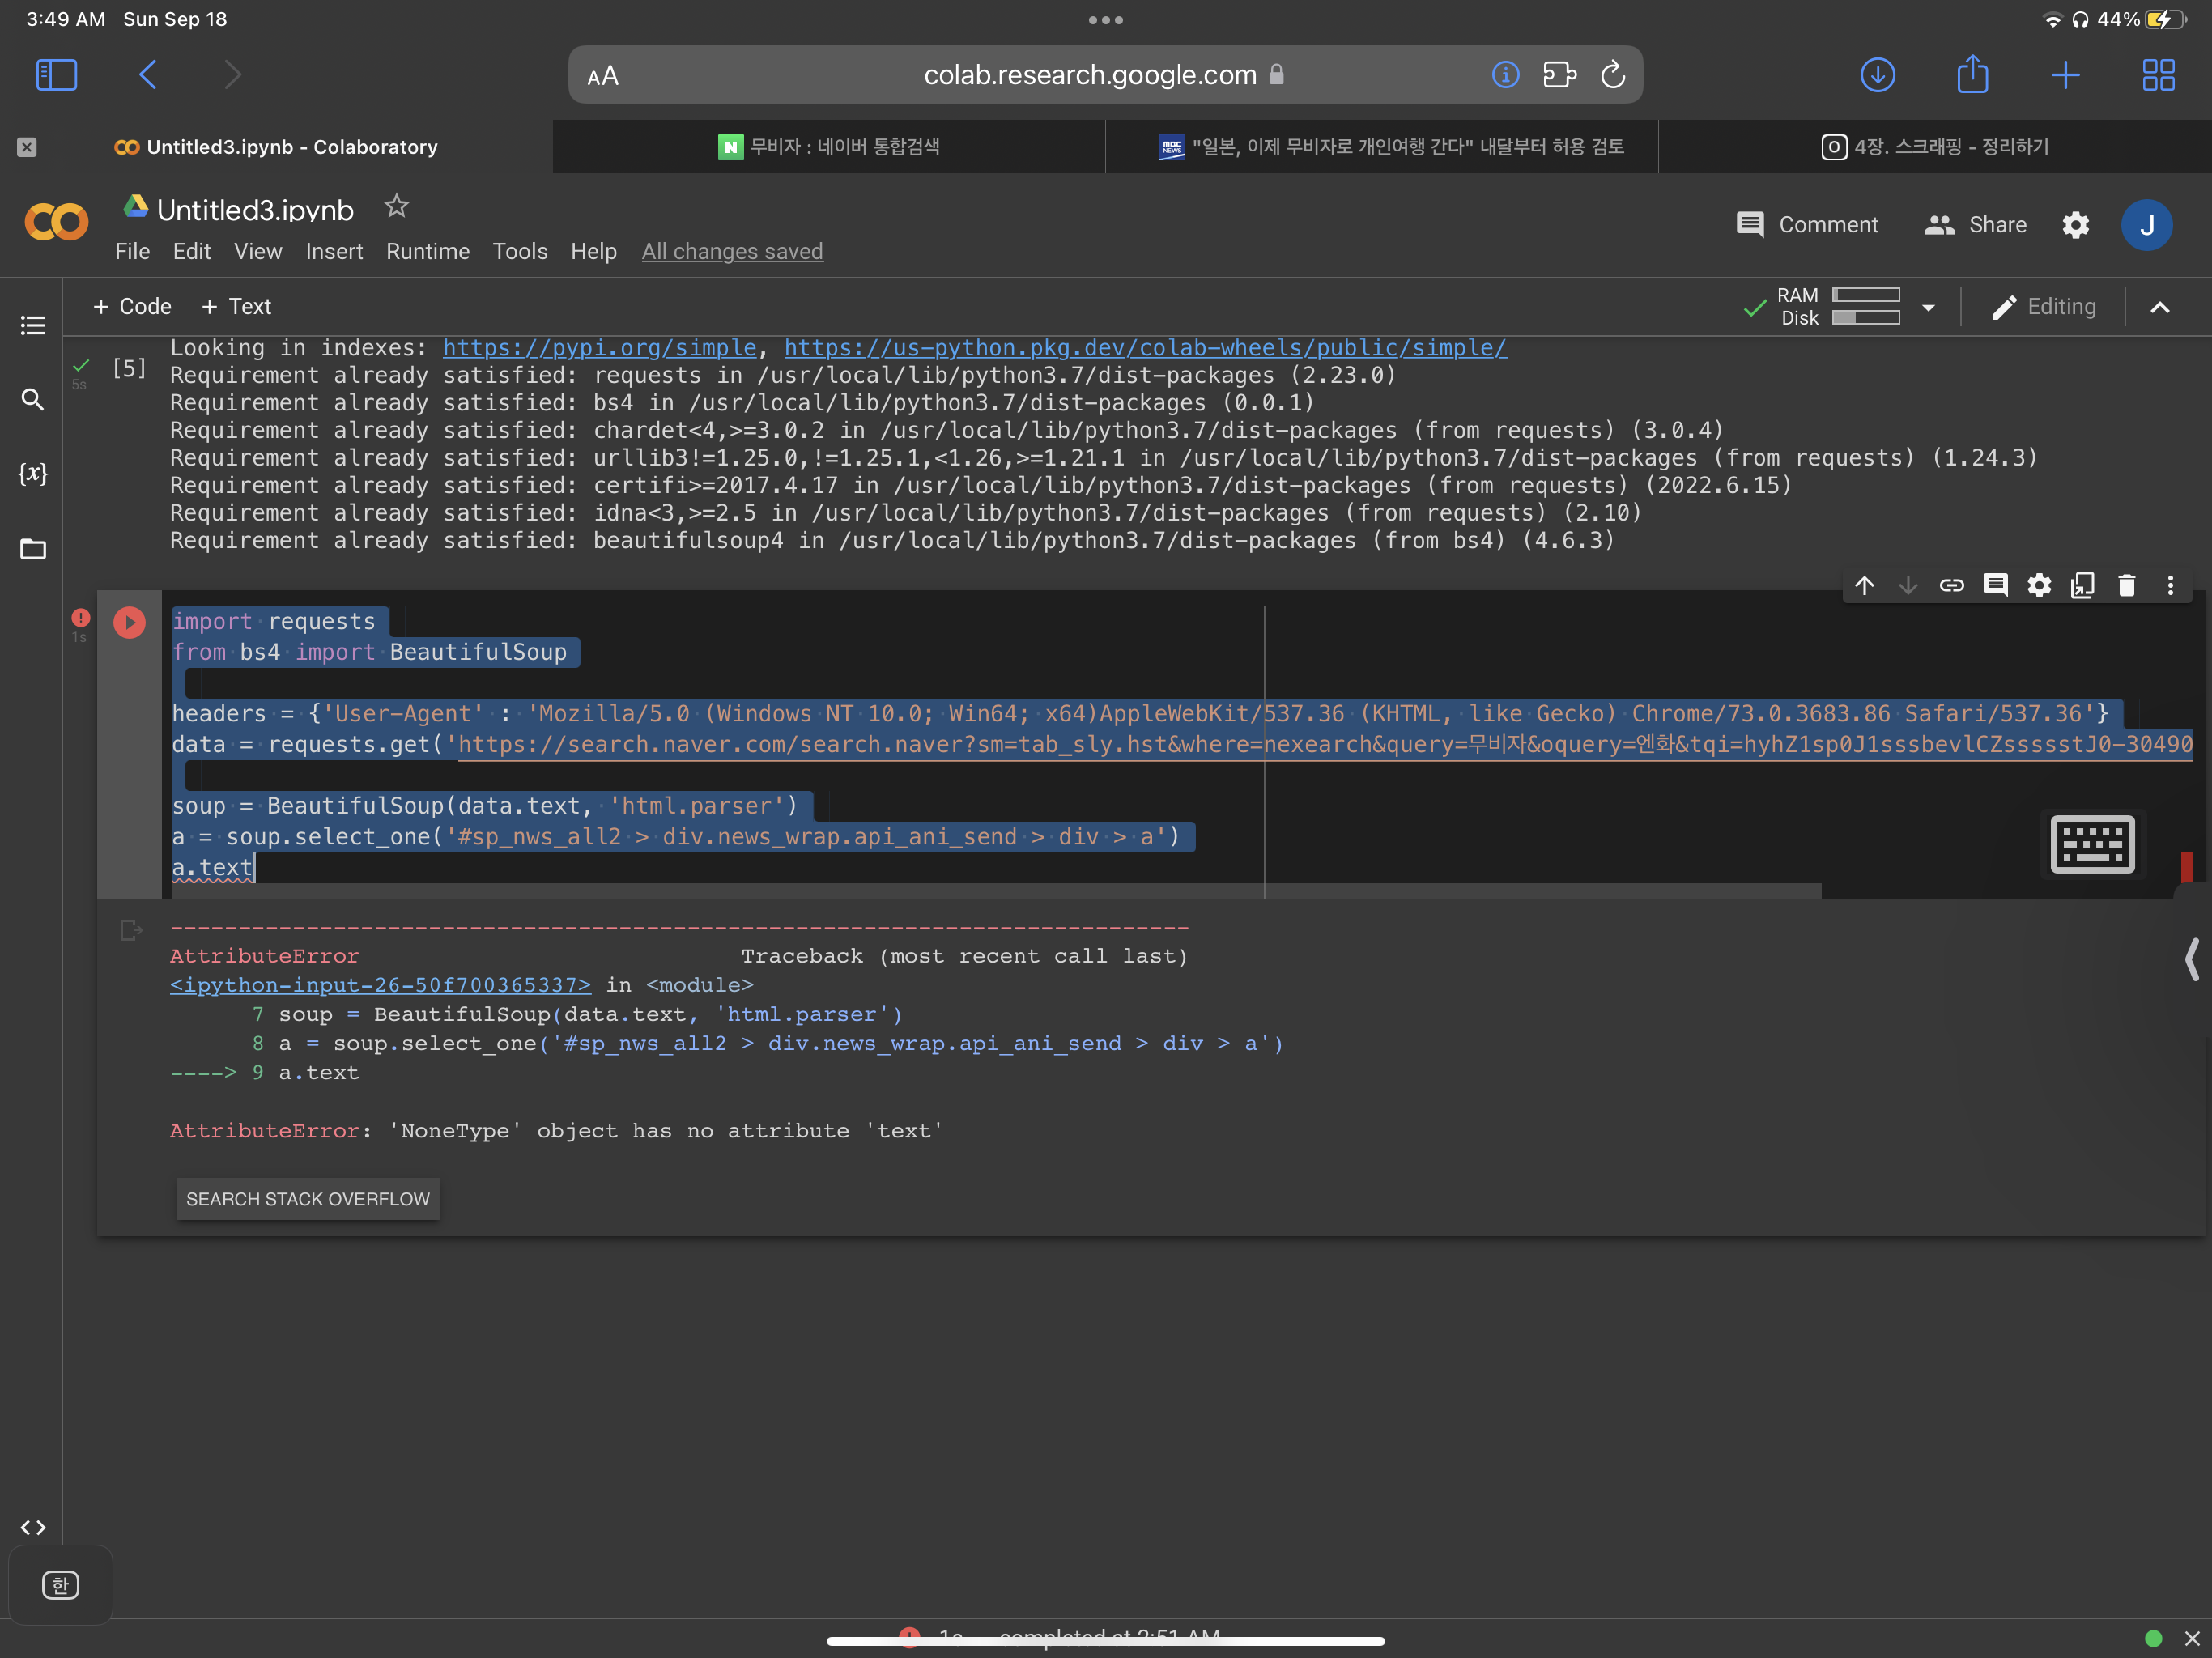Move the cell down
The width and height of the screenshot is (2212, 1658).
click(x=1908, y=585)
